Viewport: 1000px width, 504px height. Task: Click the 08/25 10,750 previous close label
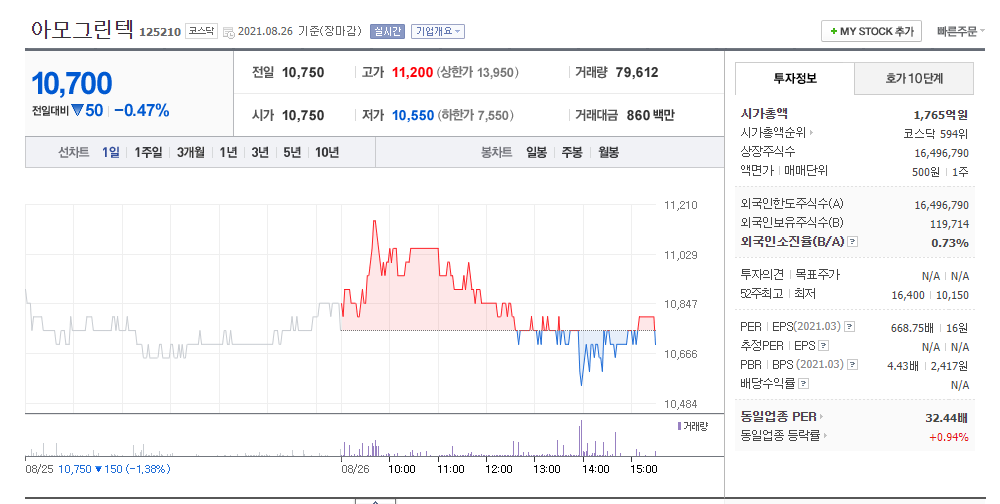98,469
